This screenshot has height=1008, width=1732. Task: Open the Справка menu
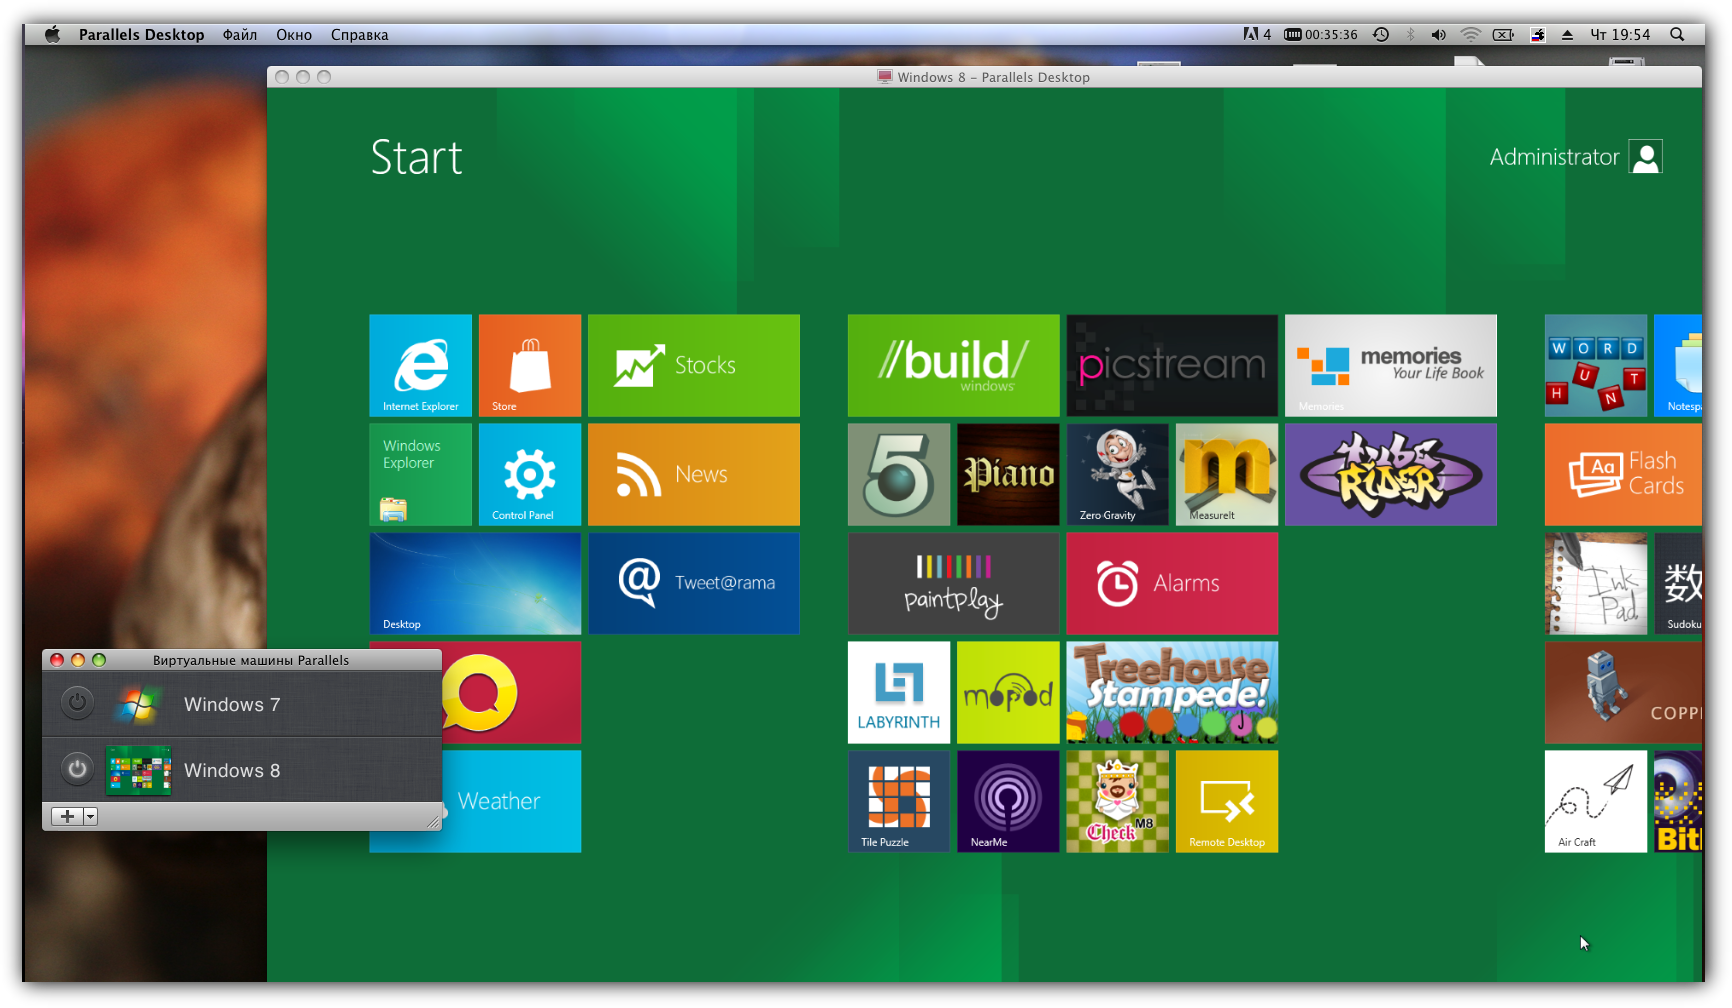coord(359,34)
